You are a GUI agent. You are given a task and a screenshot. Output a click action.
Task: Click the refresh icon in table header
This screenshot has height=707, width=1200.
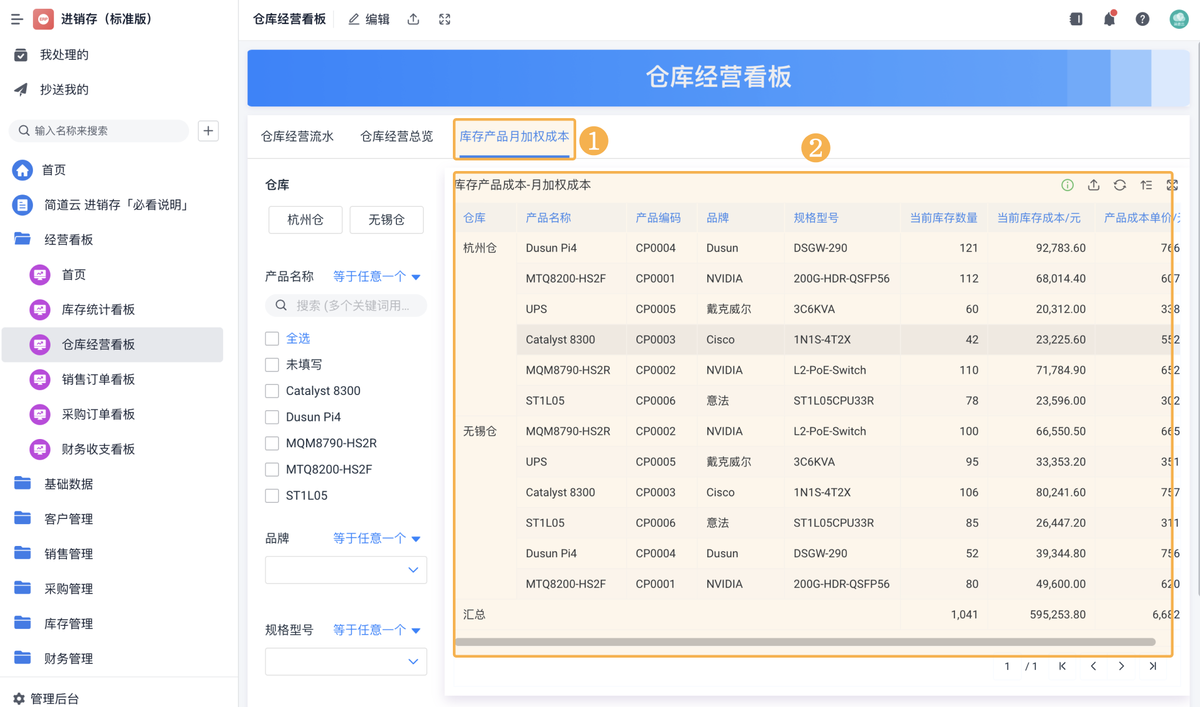point(1120,185)
